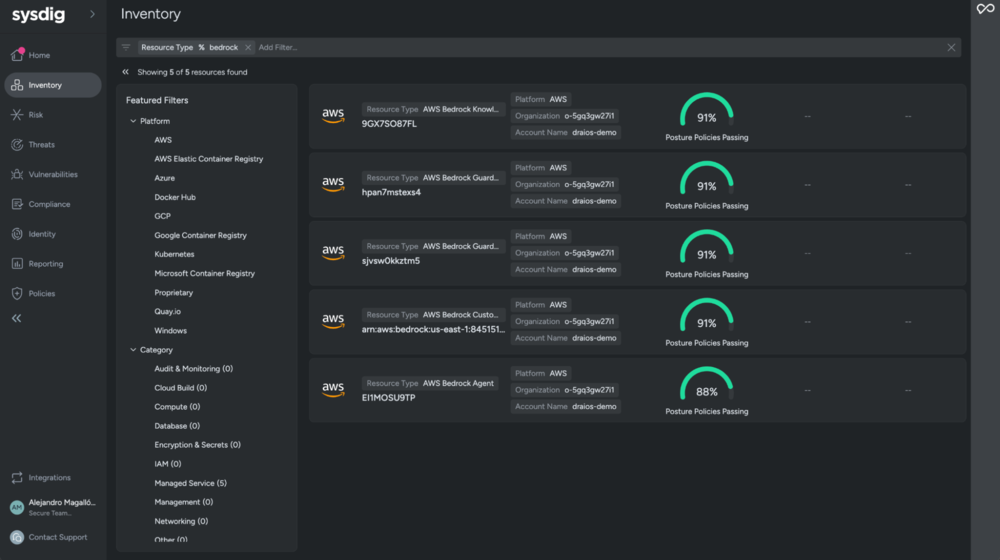
Task: Filter by Google Container Registry
Action: (200, 235)
